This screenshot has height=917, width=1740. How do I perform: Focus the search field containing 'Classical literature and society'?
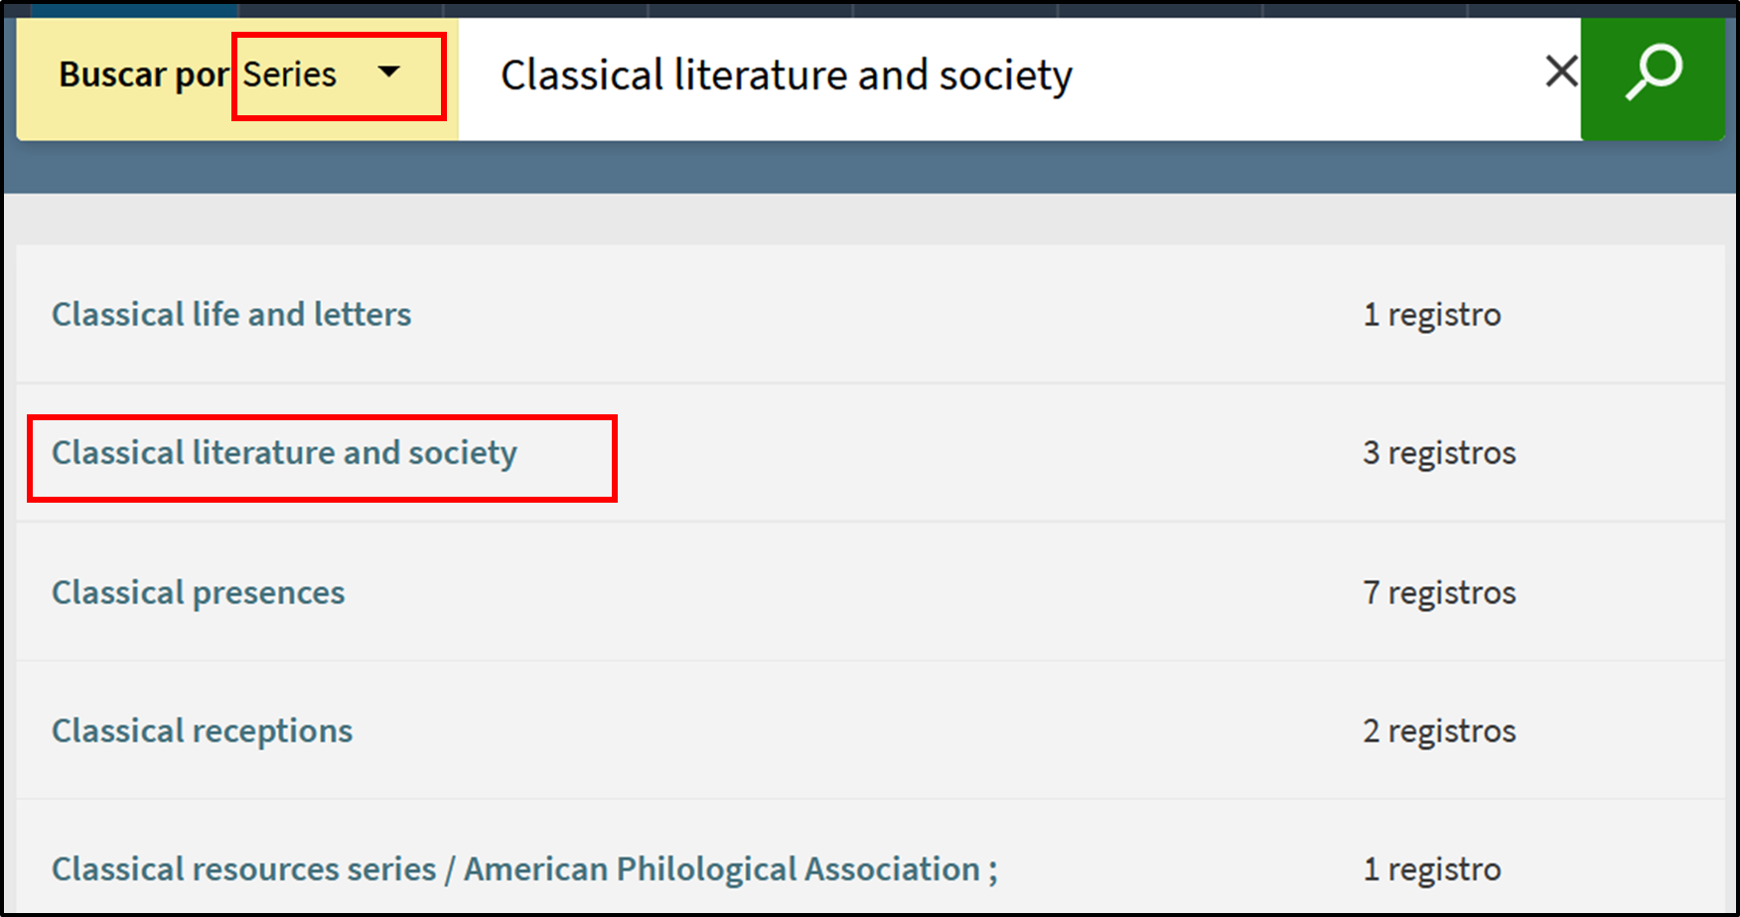(x=1000, y=76)
